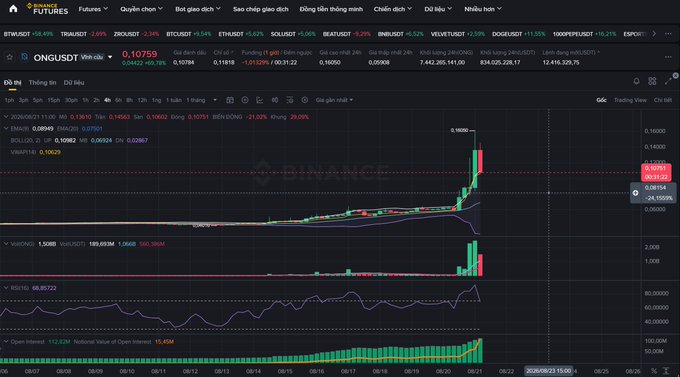Open the indicators line-chart icon
Image resolution: width=680 pixels, height=377 pixels.
[260, 100]
